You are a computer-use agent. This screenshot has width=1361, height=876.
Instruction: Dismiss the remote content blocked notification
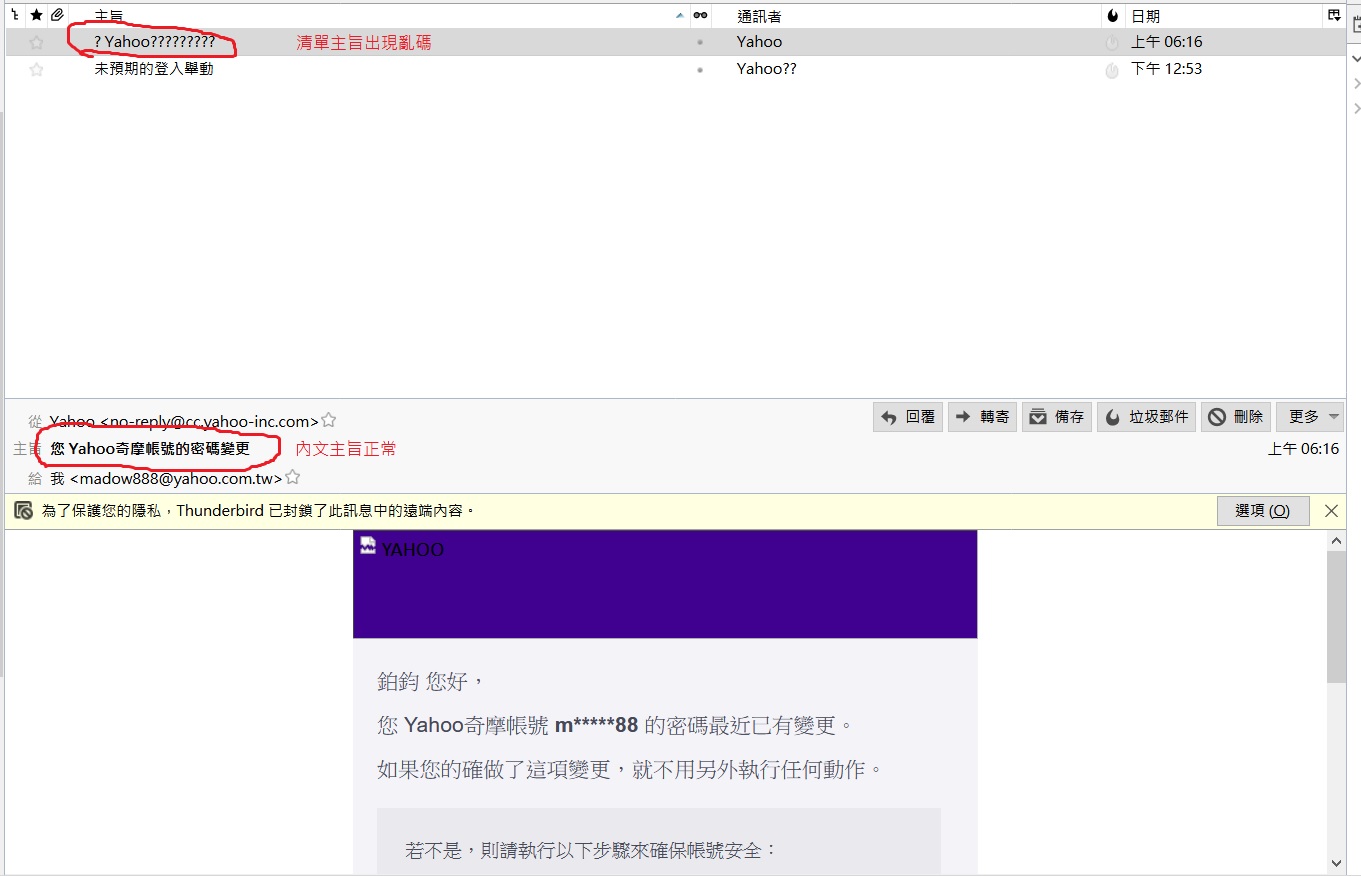pyautogui.click(x=1331, y=511)
